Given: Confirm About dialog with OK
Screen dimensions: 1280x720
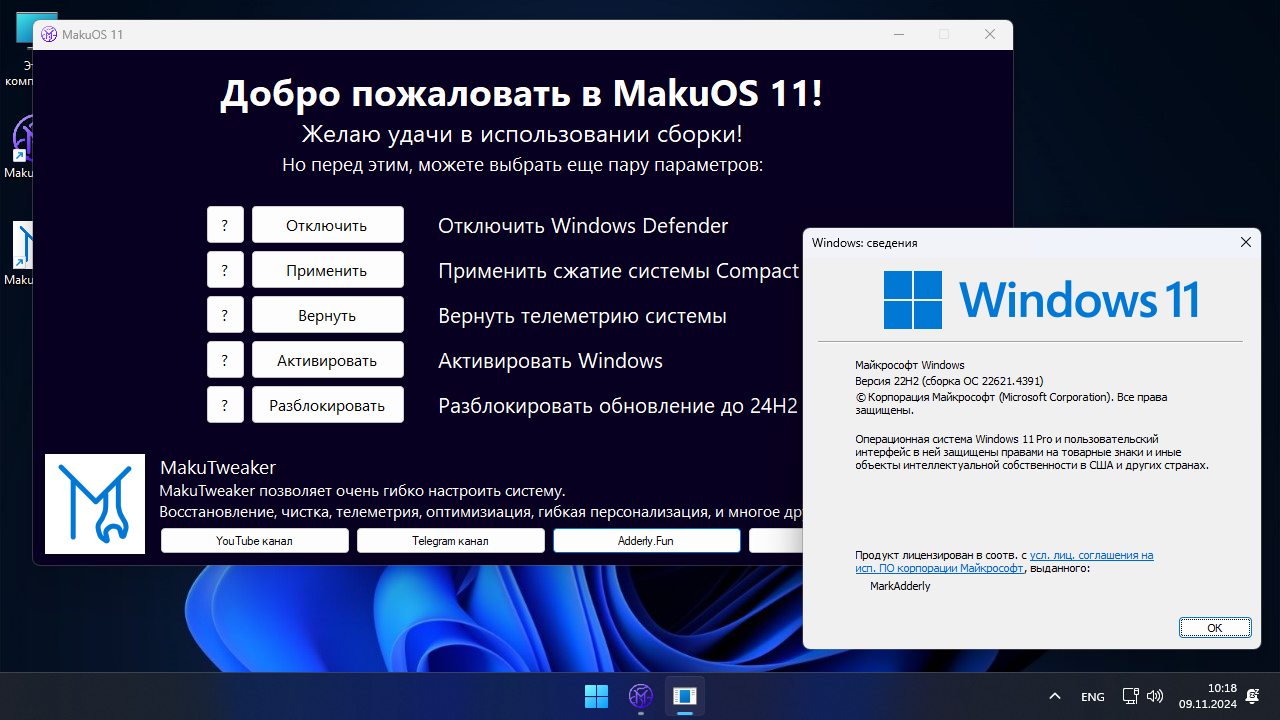Looking at the screenshot, I should coord(1215,628).
